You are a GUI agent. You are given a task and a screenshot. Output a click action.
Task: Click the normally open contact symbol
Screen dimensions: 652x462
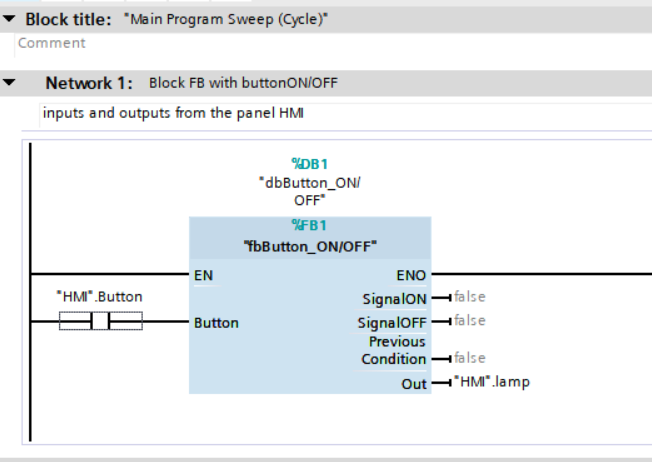click(100, 321)
